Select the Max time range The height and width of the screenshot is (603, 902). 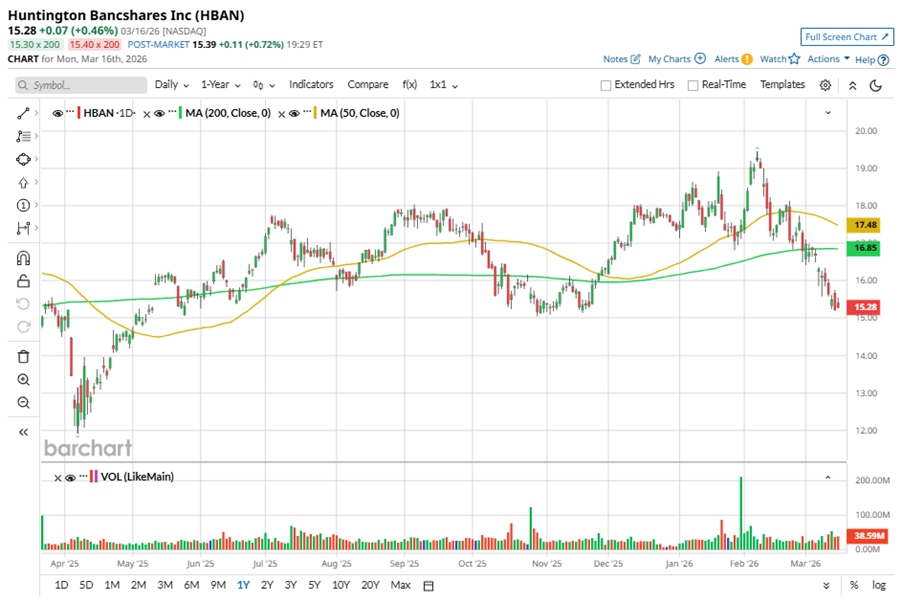(400, 585)
